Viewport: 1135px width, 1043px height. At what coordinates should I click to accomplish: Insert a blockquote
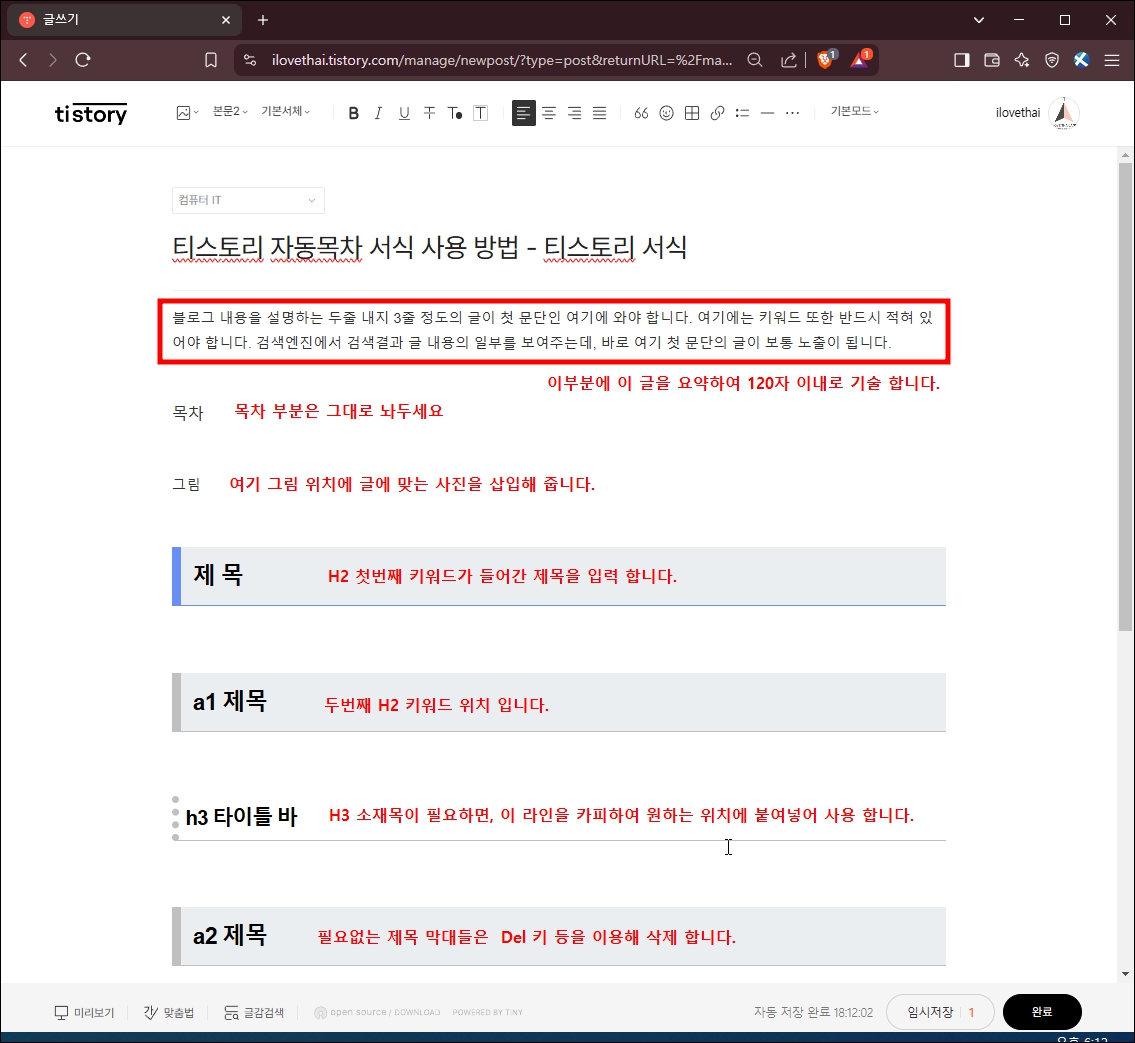pyautogui.click(x=641, y=112)
